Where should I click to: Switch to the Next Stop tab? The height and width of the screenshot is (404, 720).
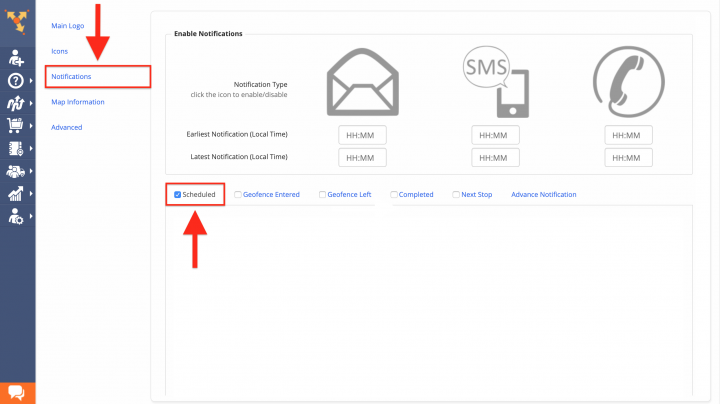point(477,195)
